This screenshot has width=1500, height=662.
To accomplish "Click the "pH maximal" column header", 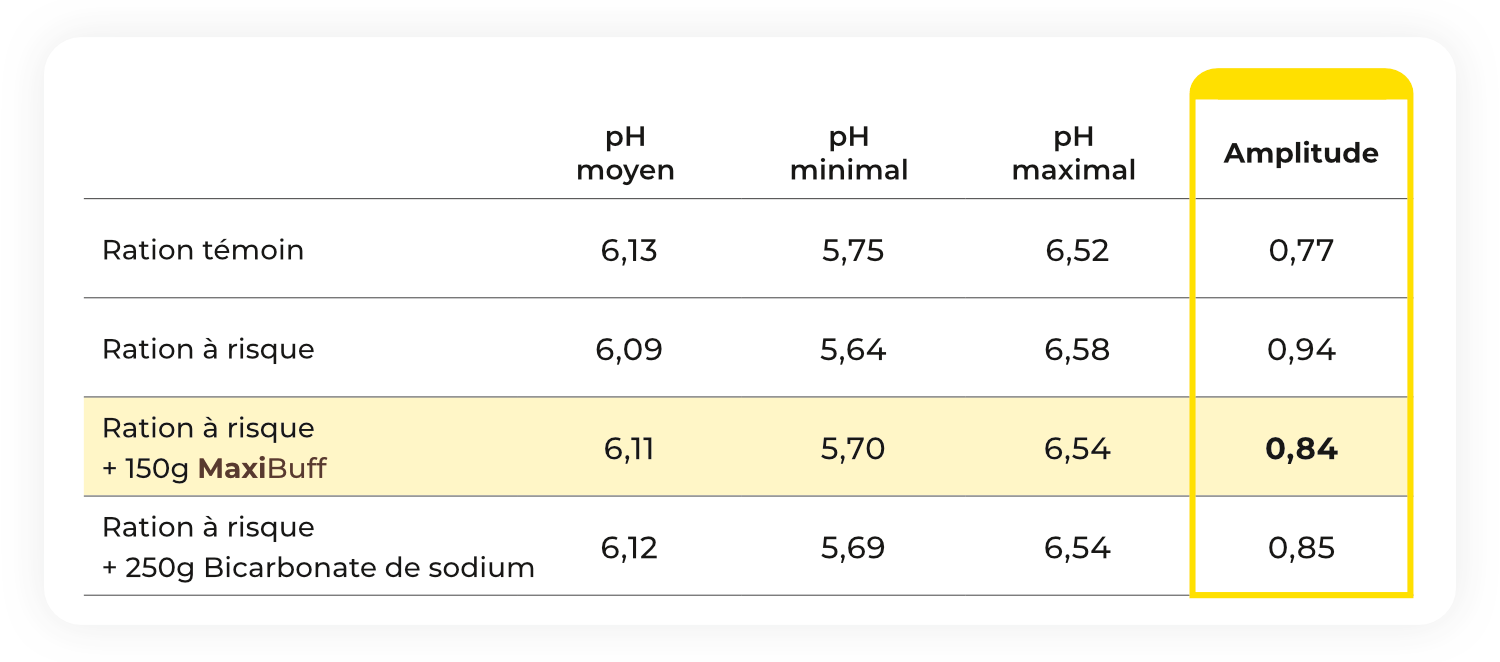I will click(x=1074, y=154).
